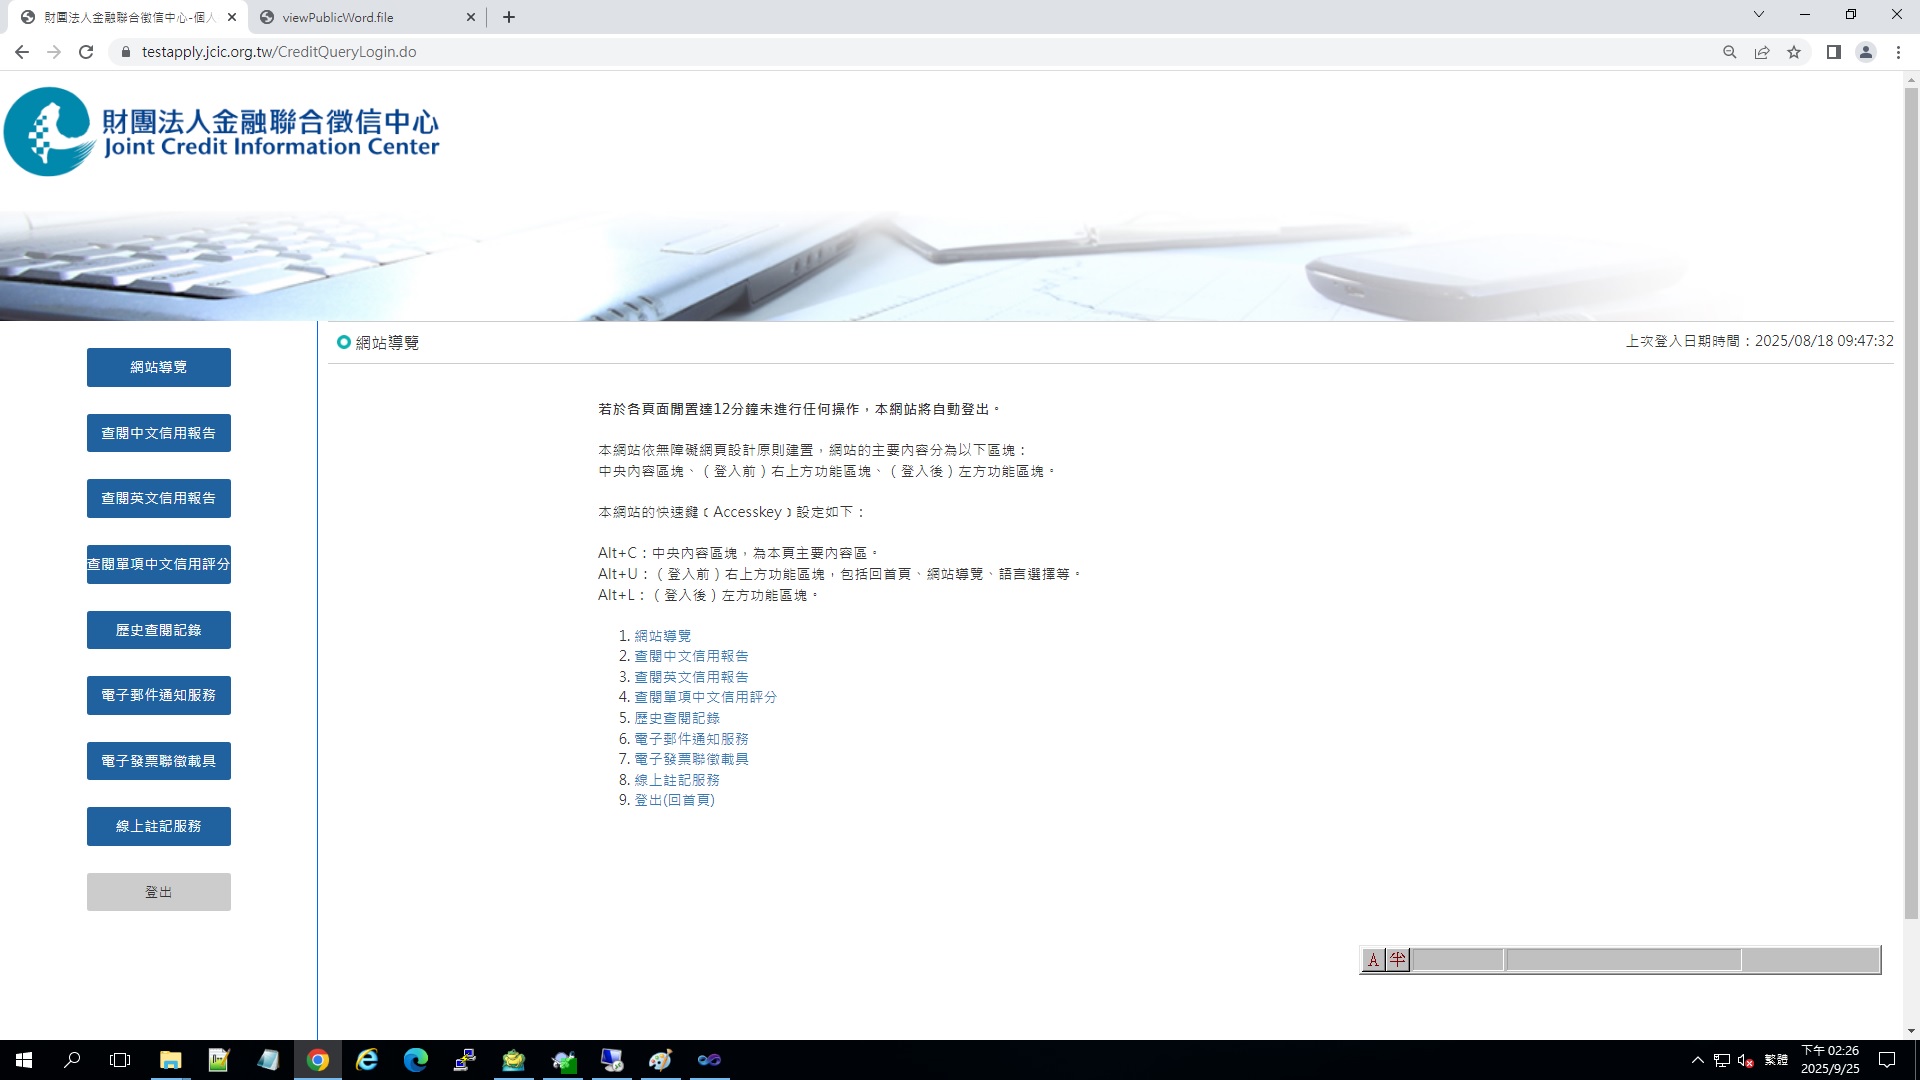Click 登出 logout button
The image size is (1920, 1080).
[x=158, y=892]
